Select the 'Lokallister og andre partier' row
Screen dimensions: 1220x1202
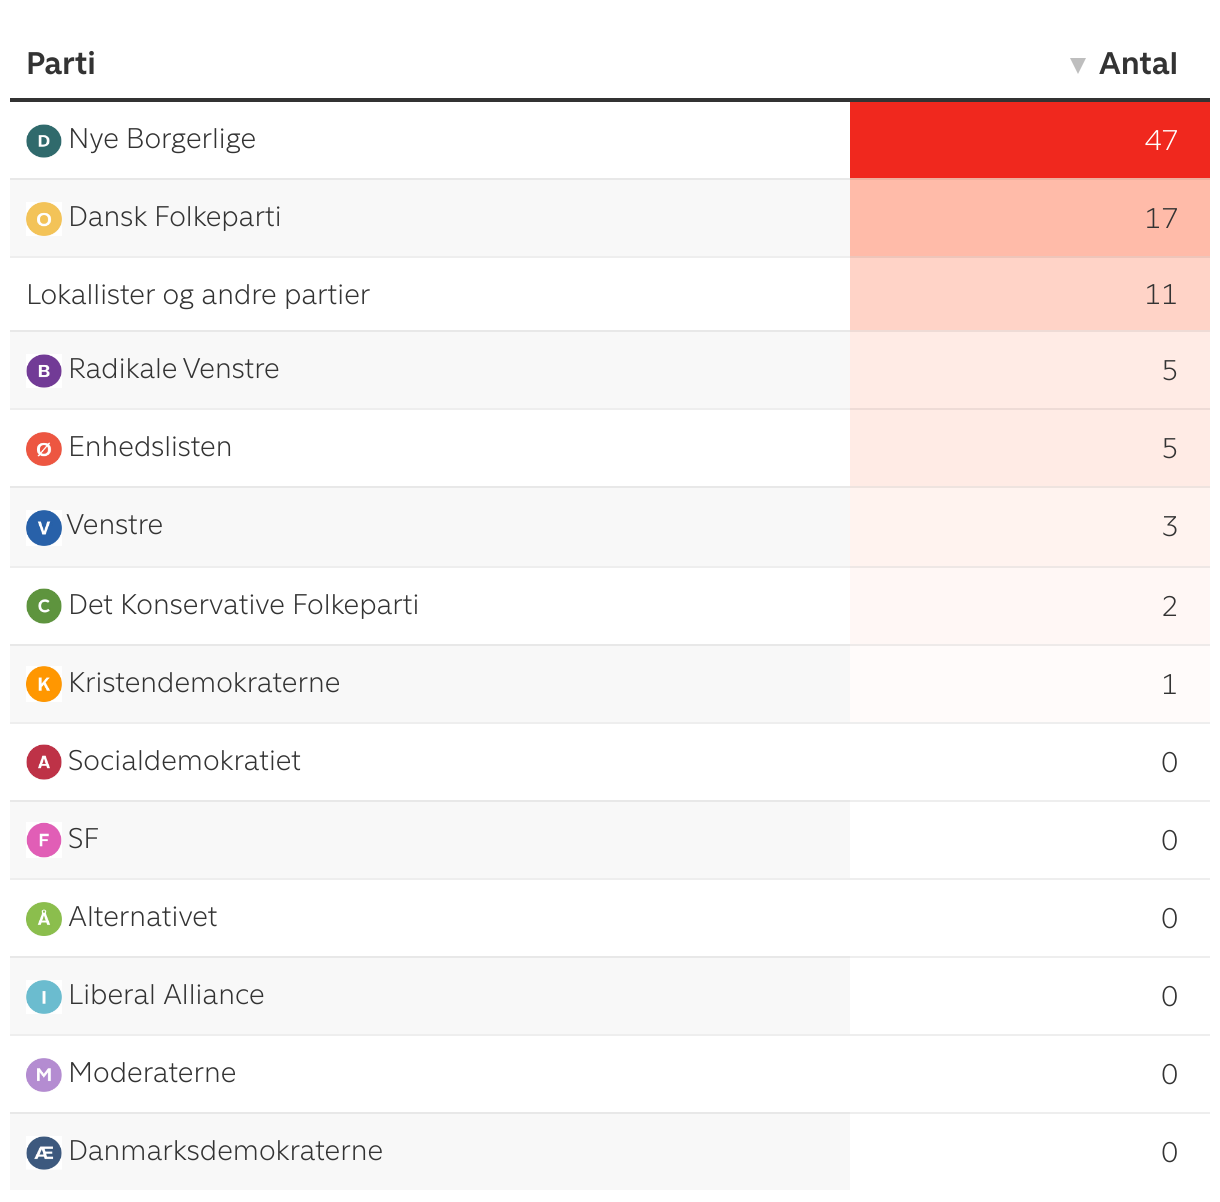(x=198, y=295)
